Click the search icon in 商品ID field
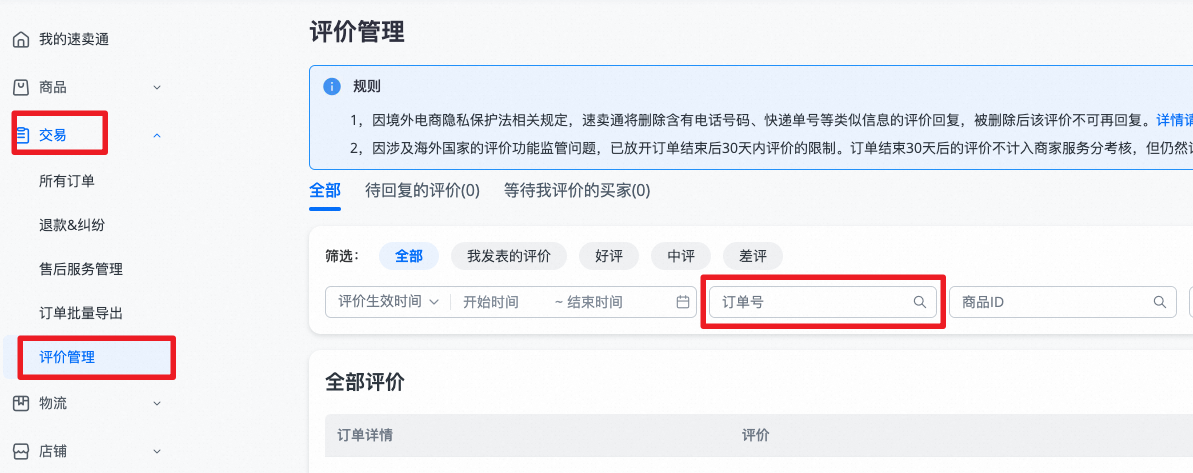 pyautogui.click(x=1160, y=302)
